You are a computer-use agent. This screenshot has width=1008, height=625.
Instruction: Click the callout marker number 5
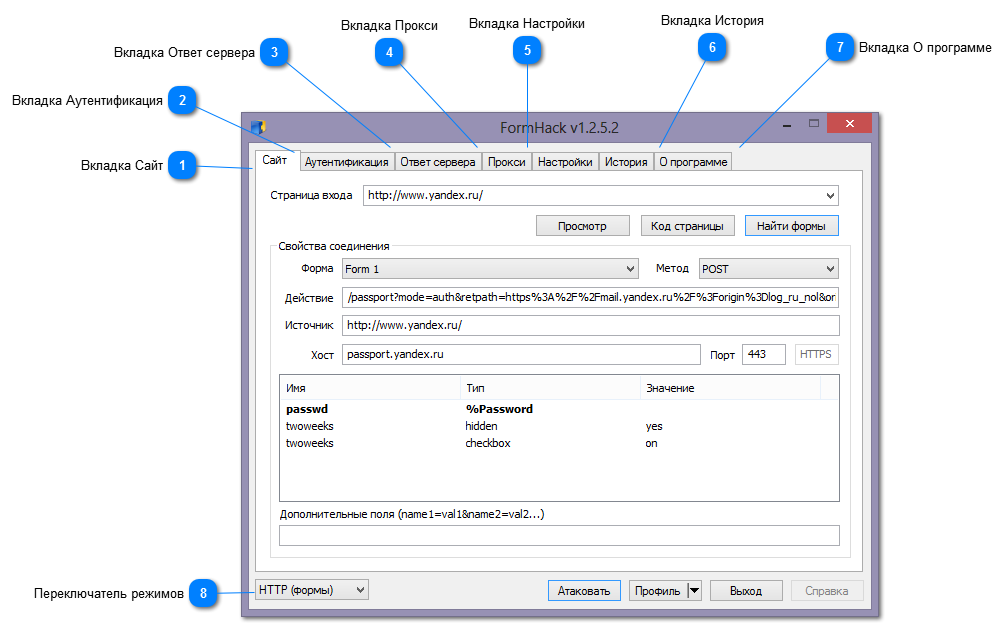527,49
